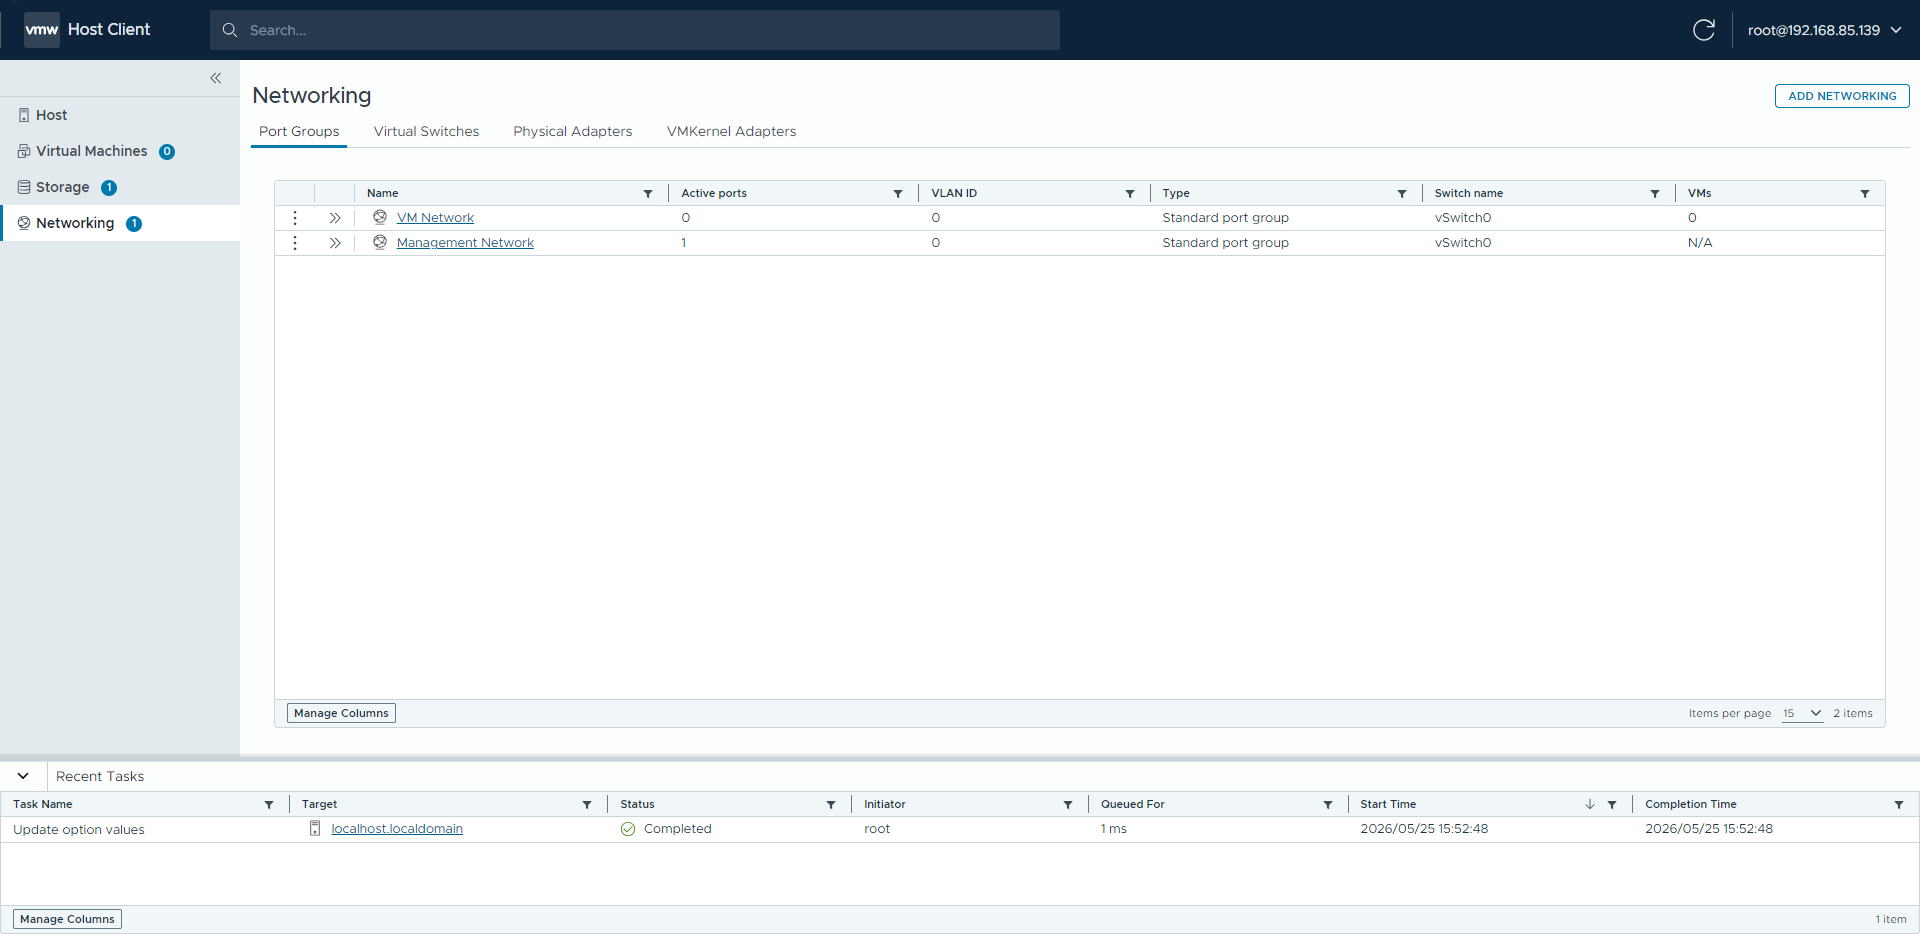Click the host icon next to localhost.localdomain
Viewport: 1920px width, 934px height.
315,828
